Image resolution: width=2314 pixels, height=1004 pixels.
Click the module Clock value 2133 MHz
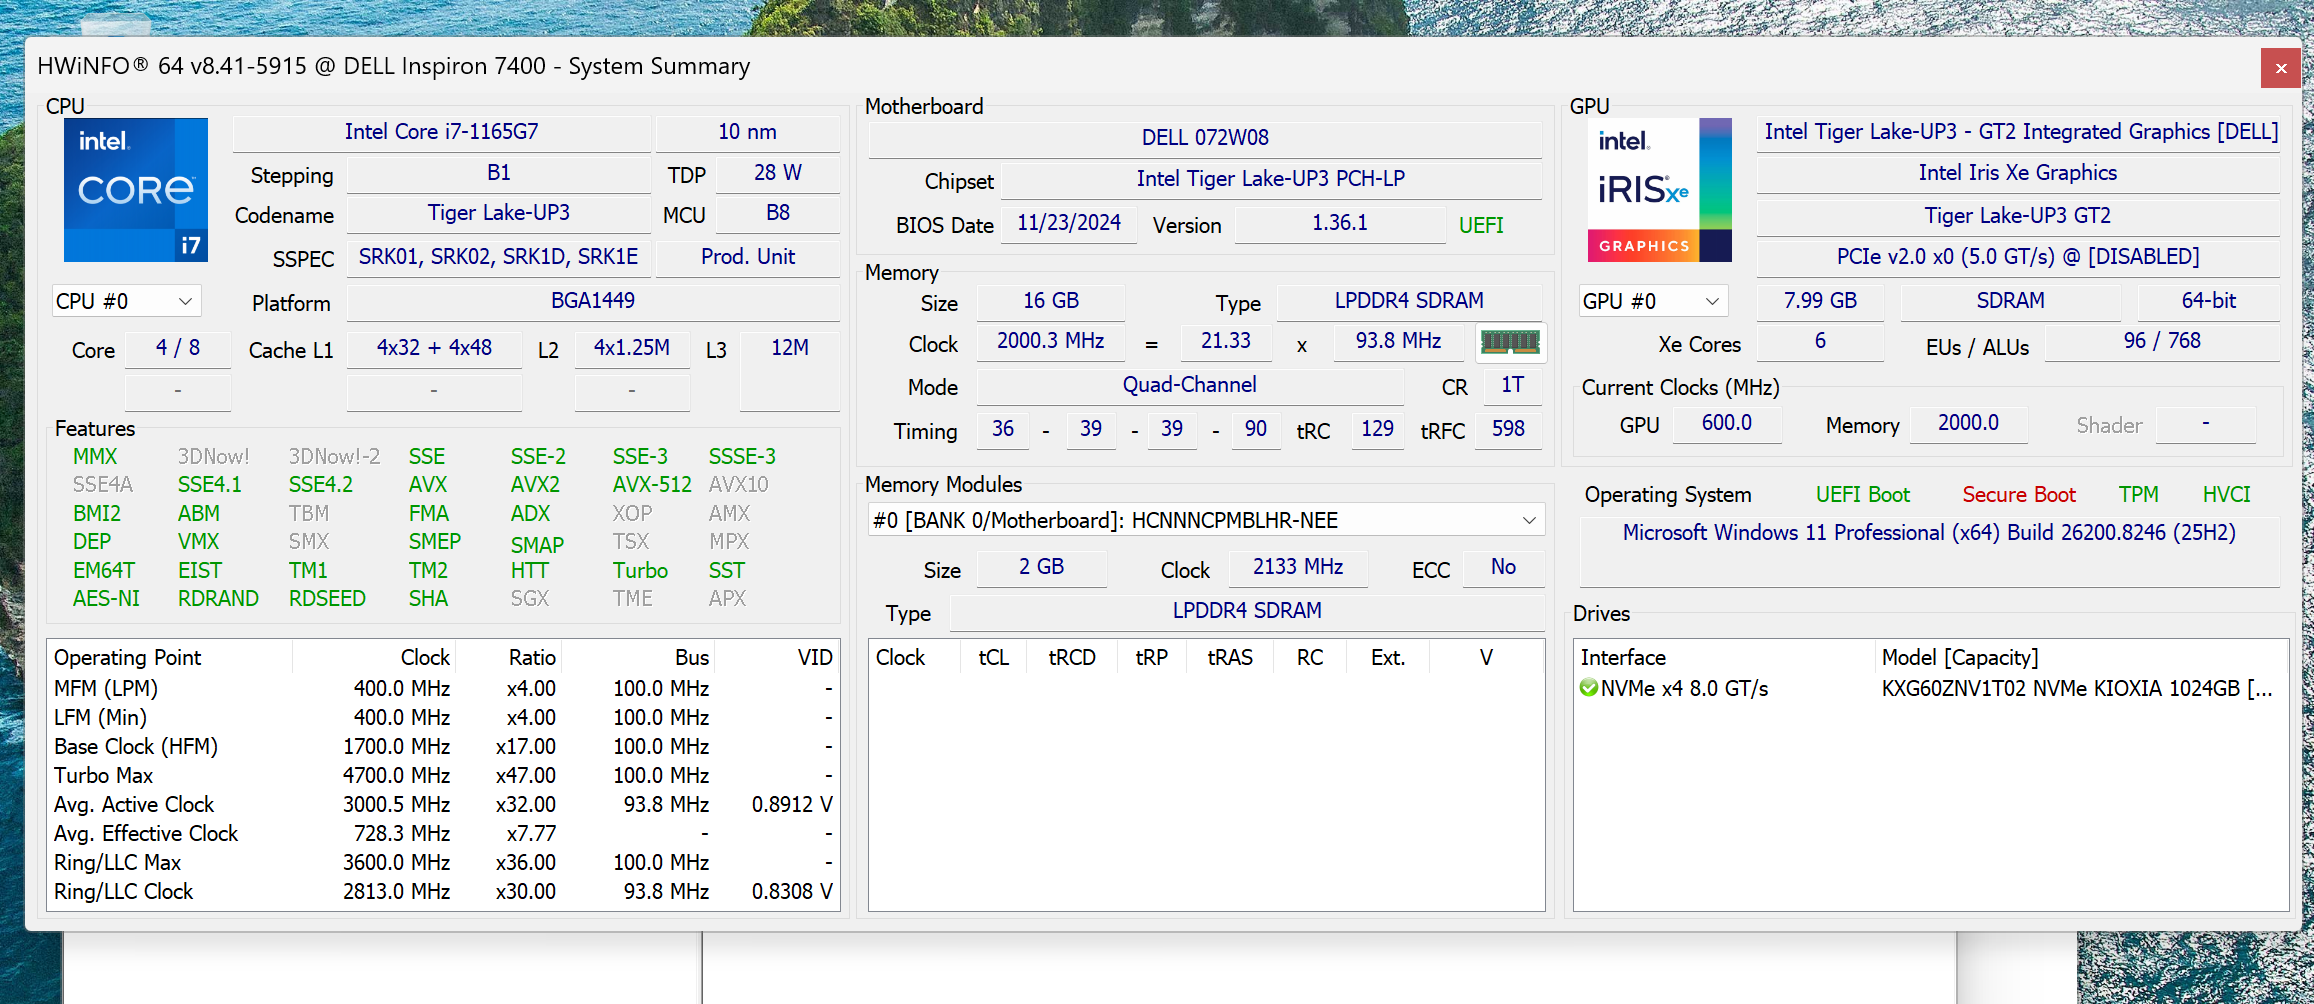click(x=1298, y=567)
